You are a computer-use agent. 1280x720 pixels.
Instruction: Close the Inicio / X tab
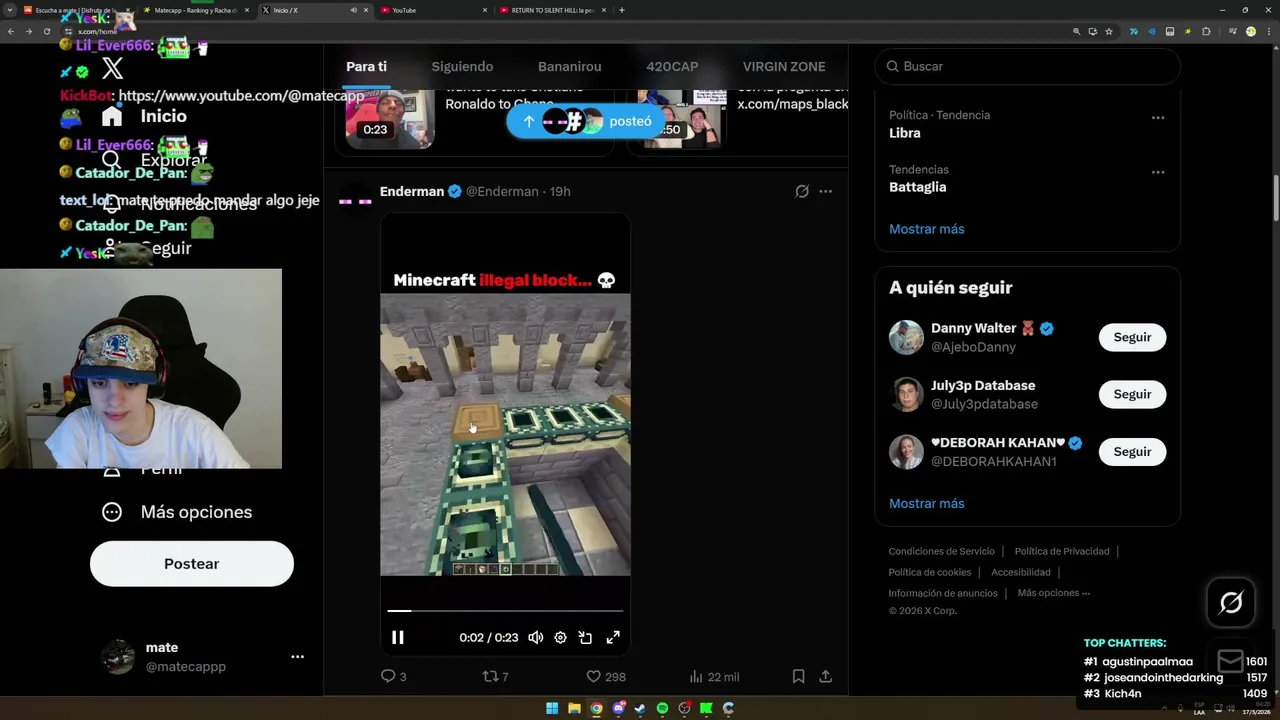[x=366, y=10]
